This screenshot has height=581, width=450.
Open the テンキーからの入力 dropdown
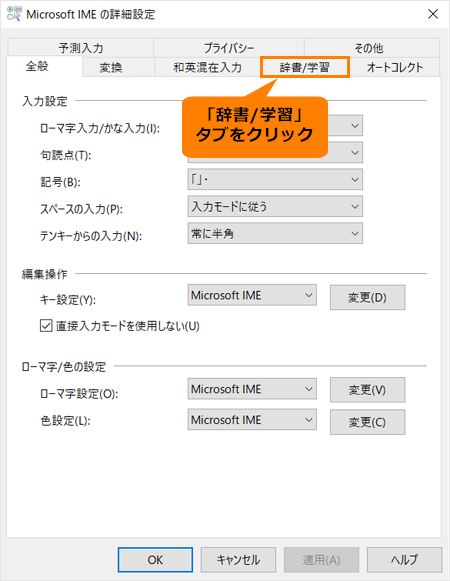[275, 233]
